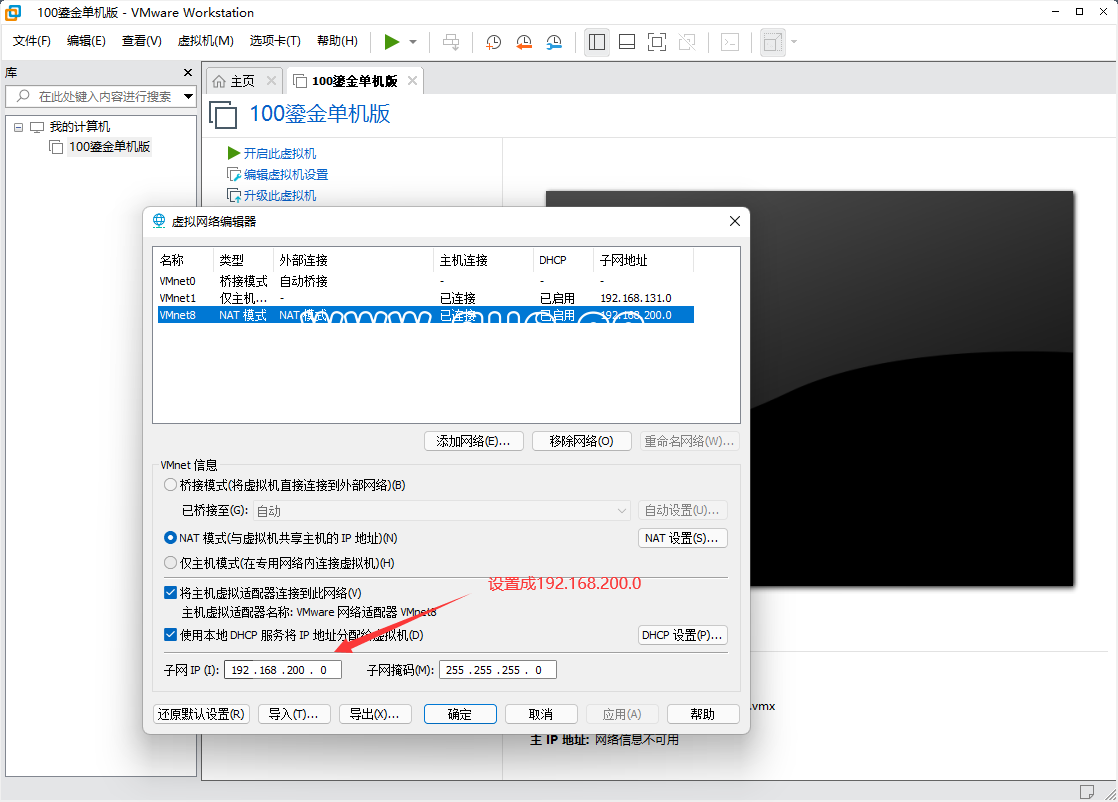Click the 取消 button
This screenshot has width=1118, height=802.
[541, 714]
